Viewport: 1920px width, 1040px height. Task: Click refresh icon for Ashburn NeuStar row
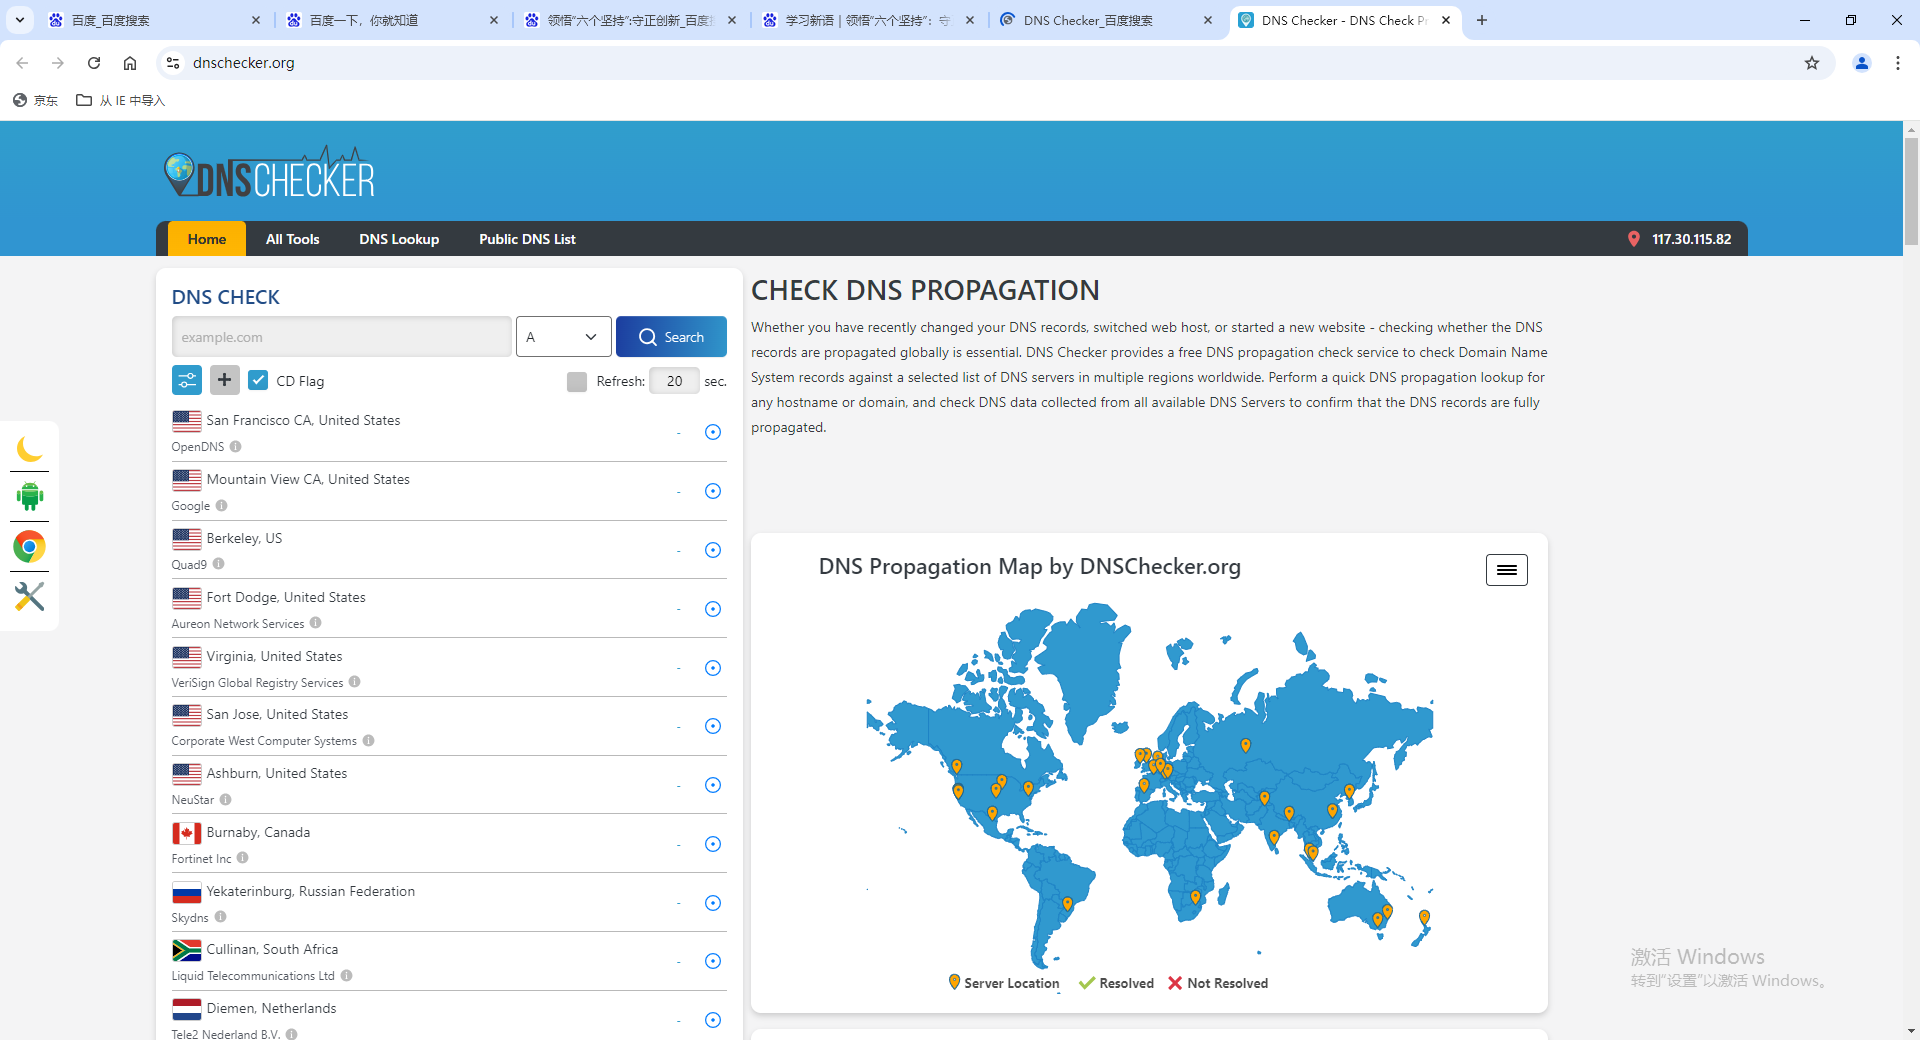point(713,785)
